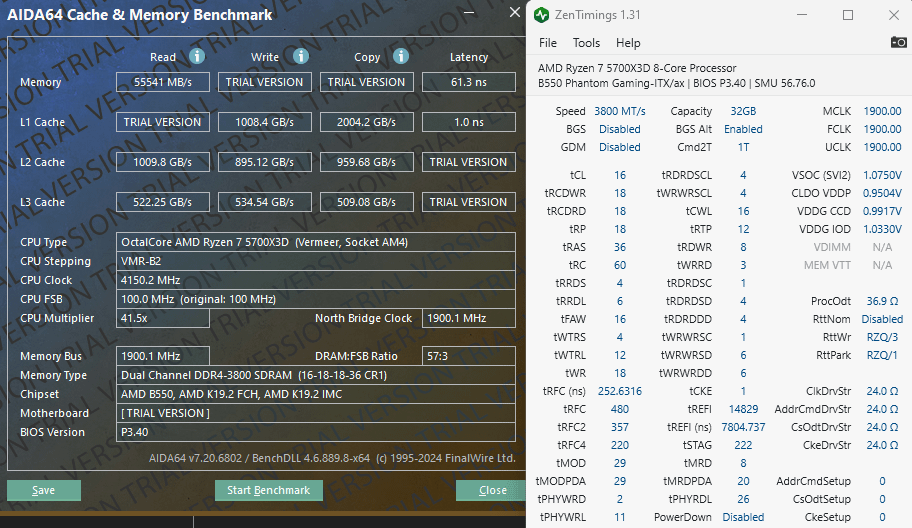The width and height of the screenshot is (912, 528).
Task: Click tRFC (ns) value 252.6316
Action: pyautogui.click(x=619, y=391)
